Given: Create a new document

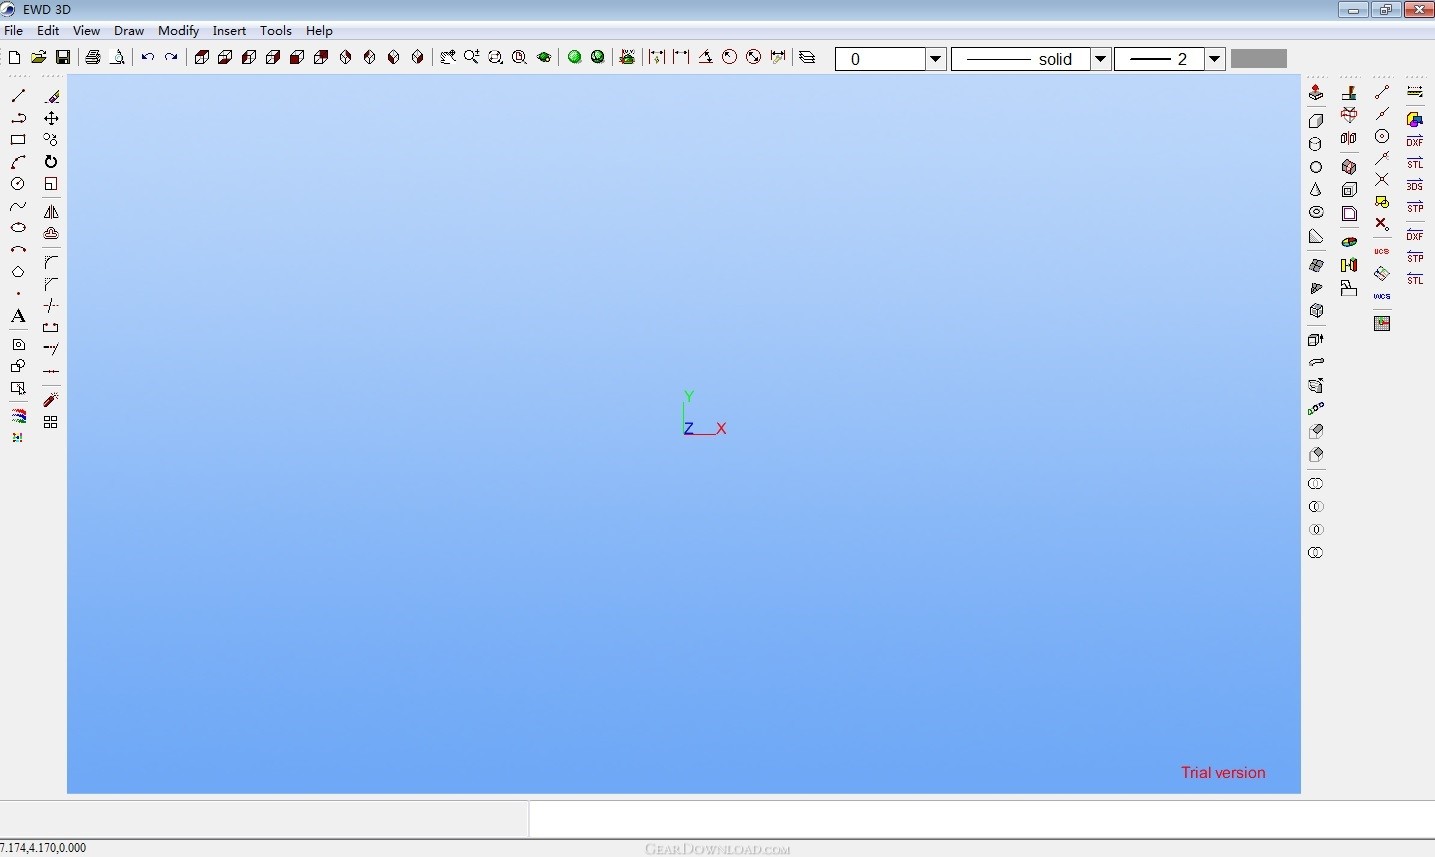Looking at the screenshot, I should point(14,58).
